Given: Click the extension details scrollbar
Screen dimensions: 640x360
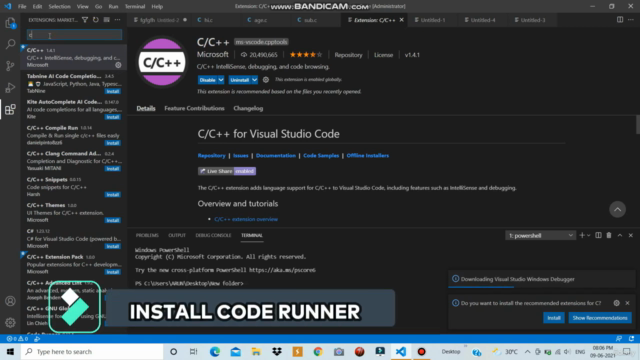Looking at the screenshot, I should (x=638, y=125).
